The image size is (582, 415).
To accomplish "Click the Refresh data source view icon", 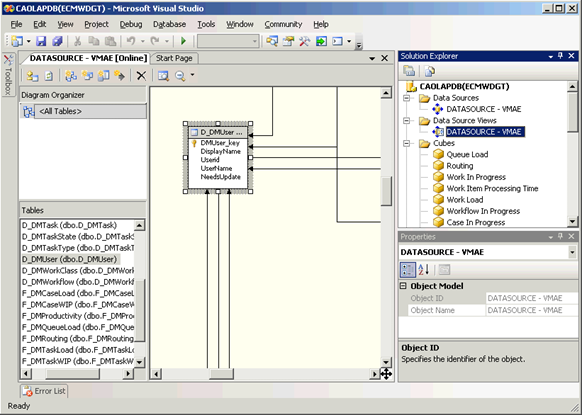I will 49,76.
